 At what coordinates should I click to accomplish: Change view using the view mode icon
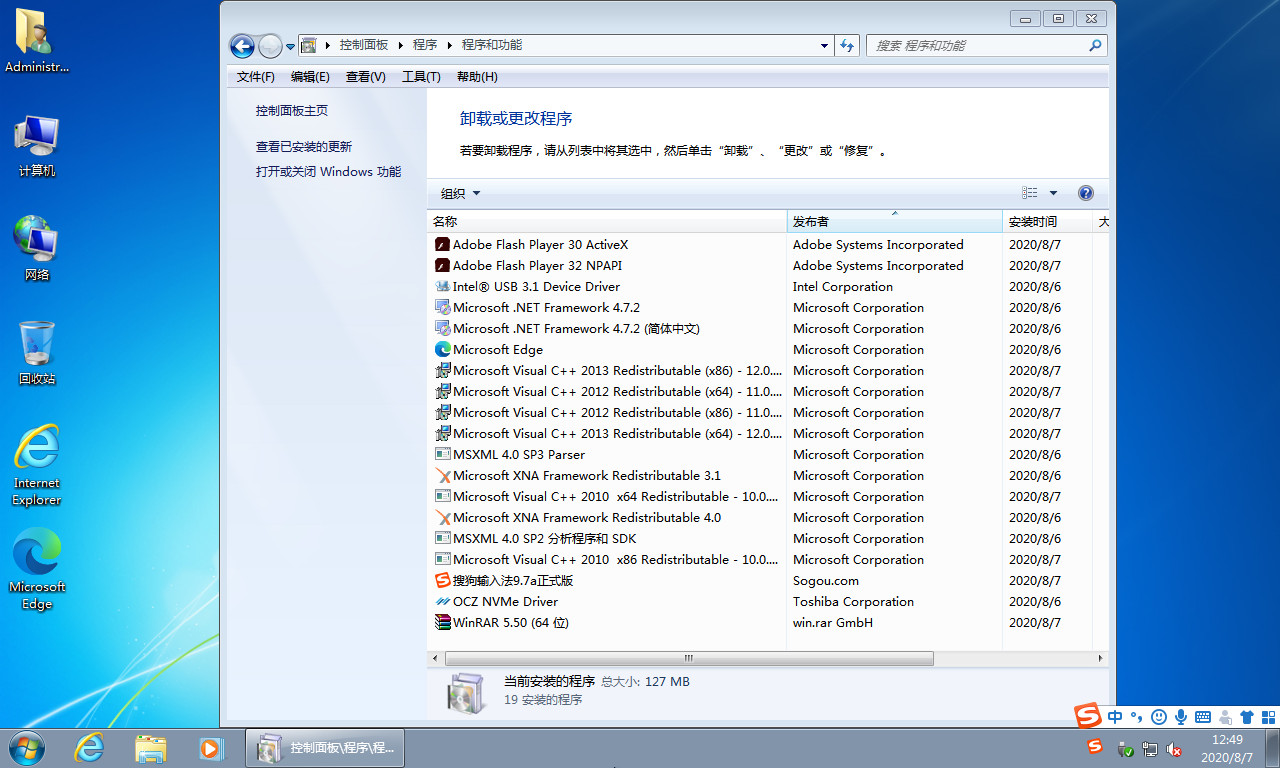[1030, 193]
